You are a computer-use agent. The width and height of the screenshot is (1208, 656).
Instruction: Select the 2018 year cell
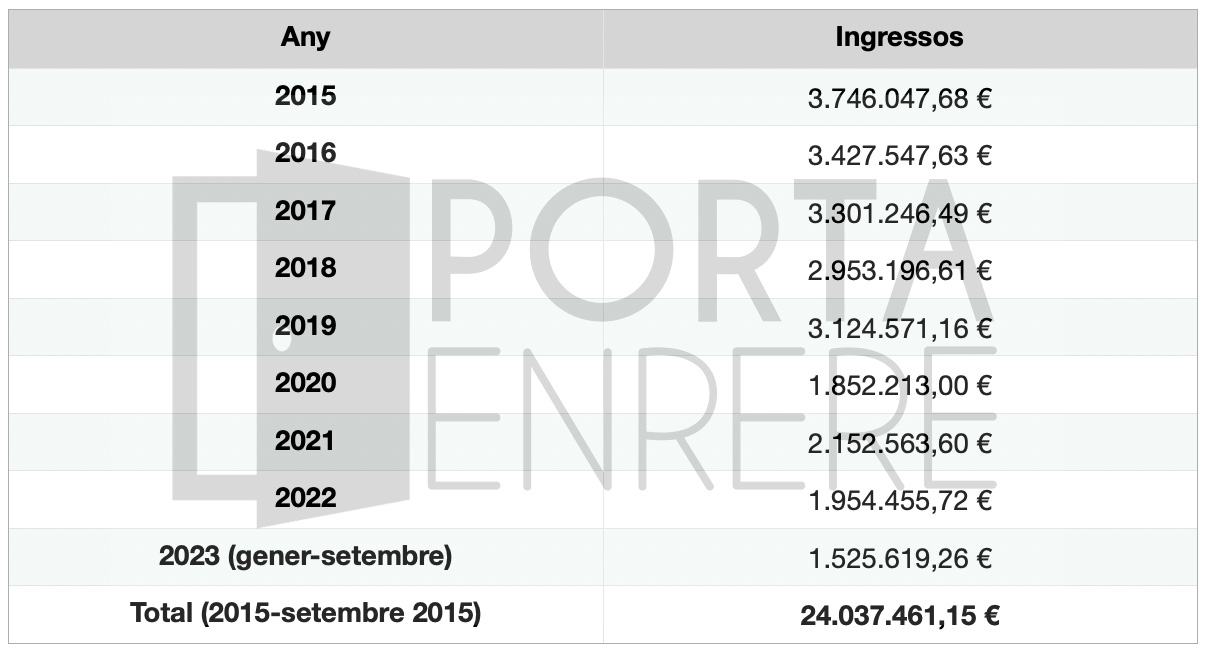click(x=305, y=268)
